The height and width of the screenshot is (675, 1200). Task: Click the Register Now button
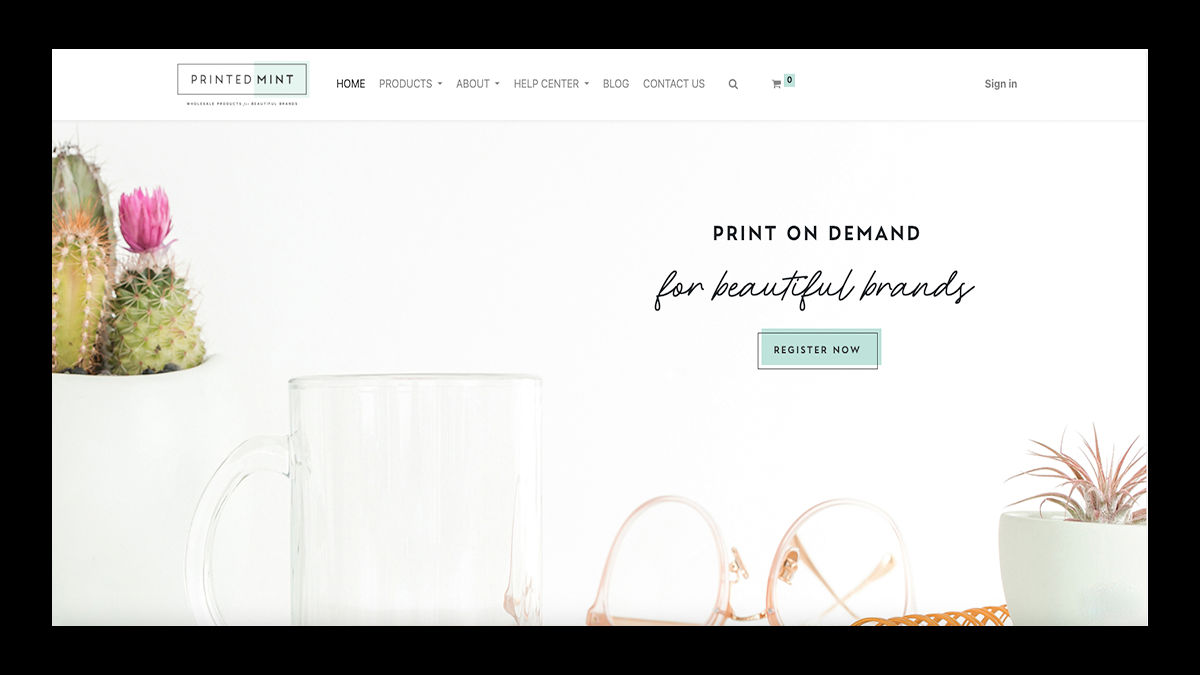(x=818, y=350)
